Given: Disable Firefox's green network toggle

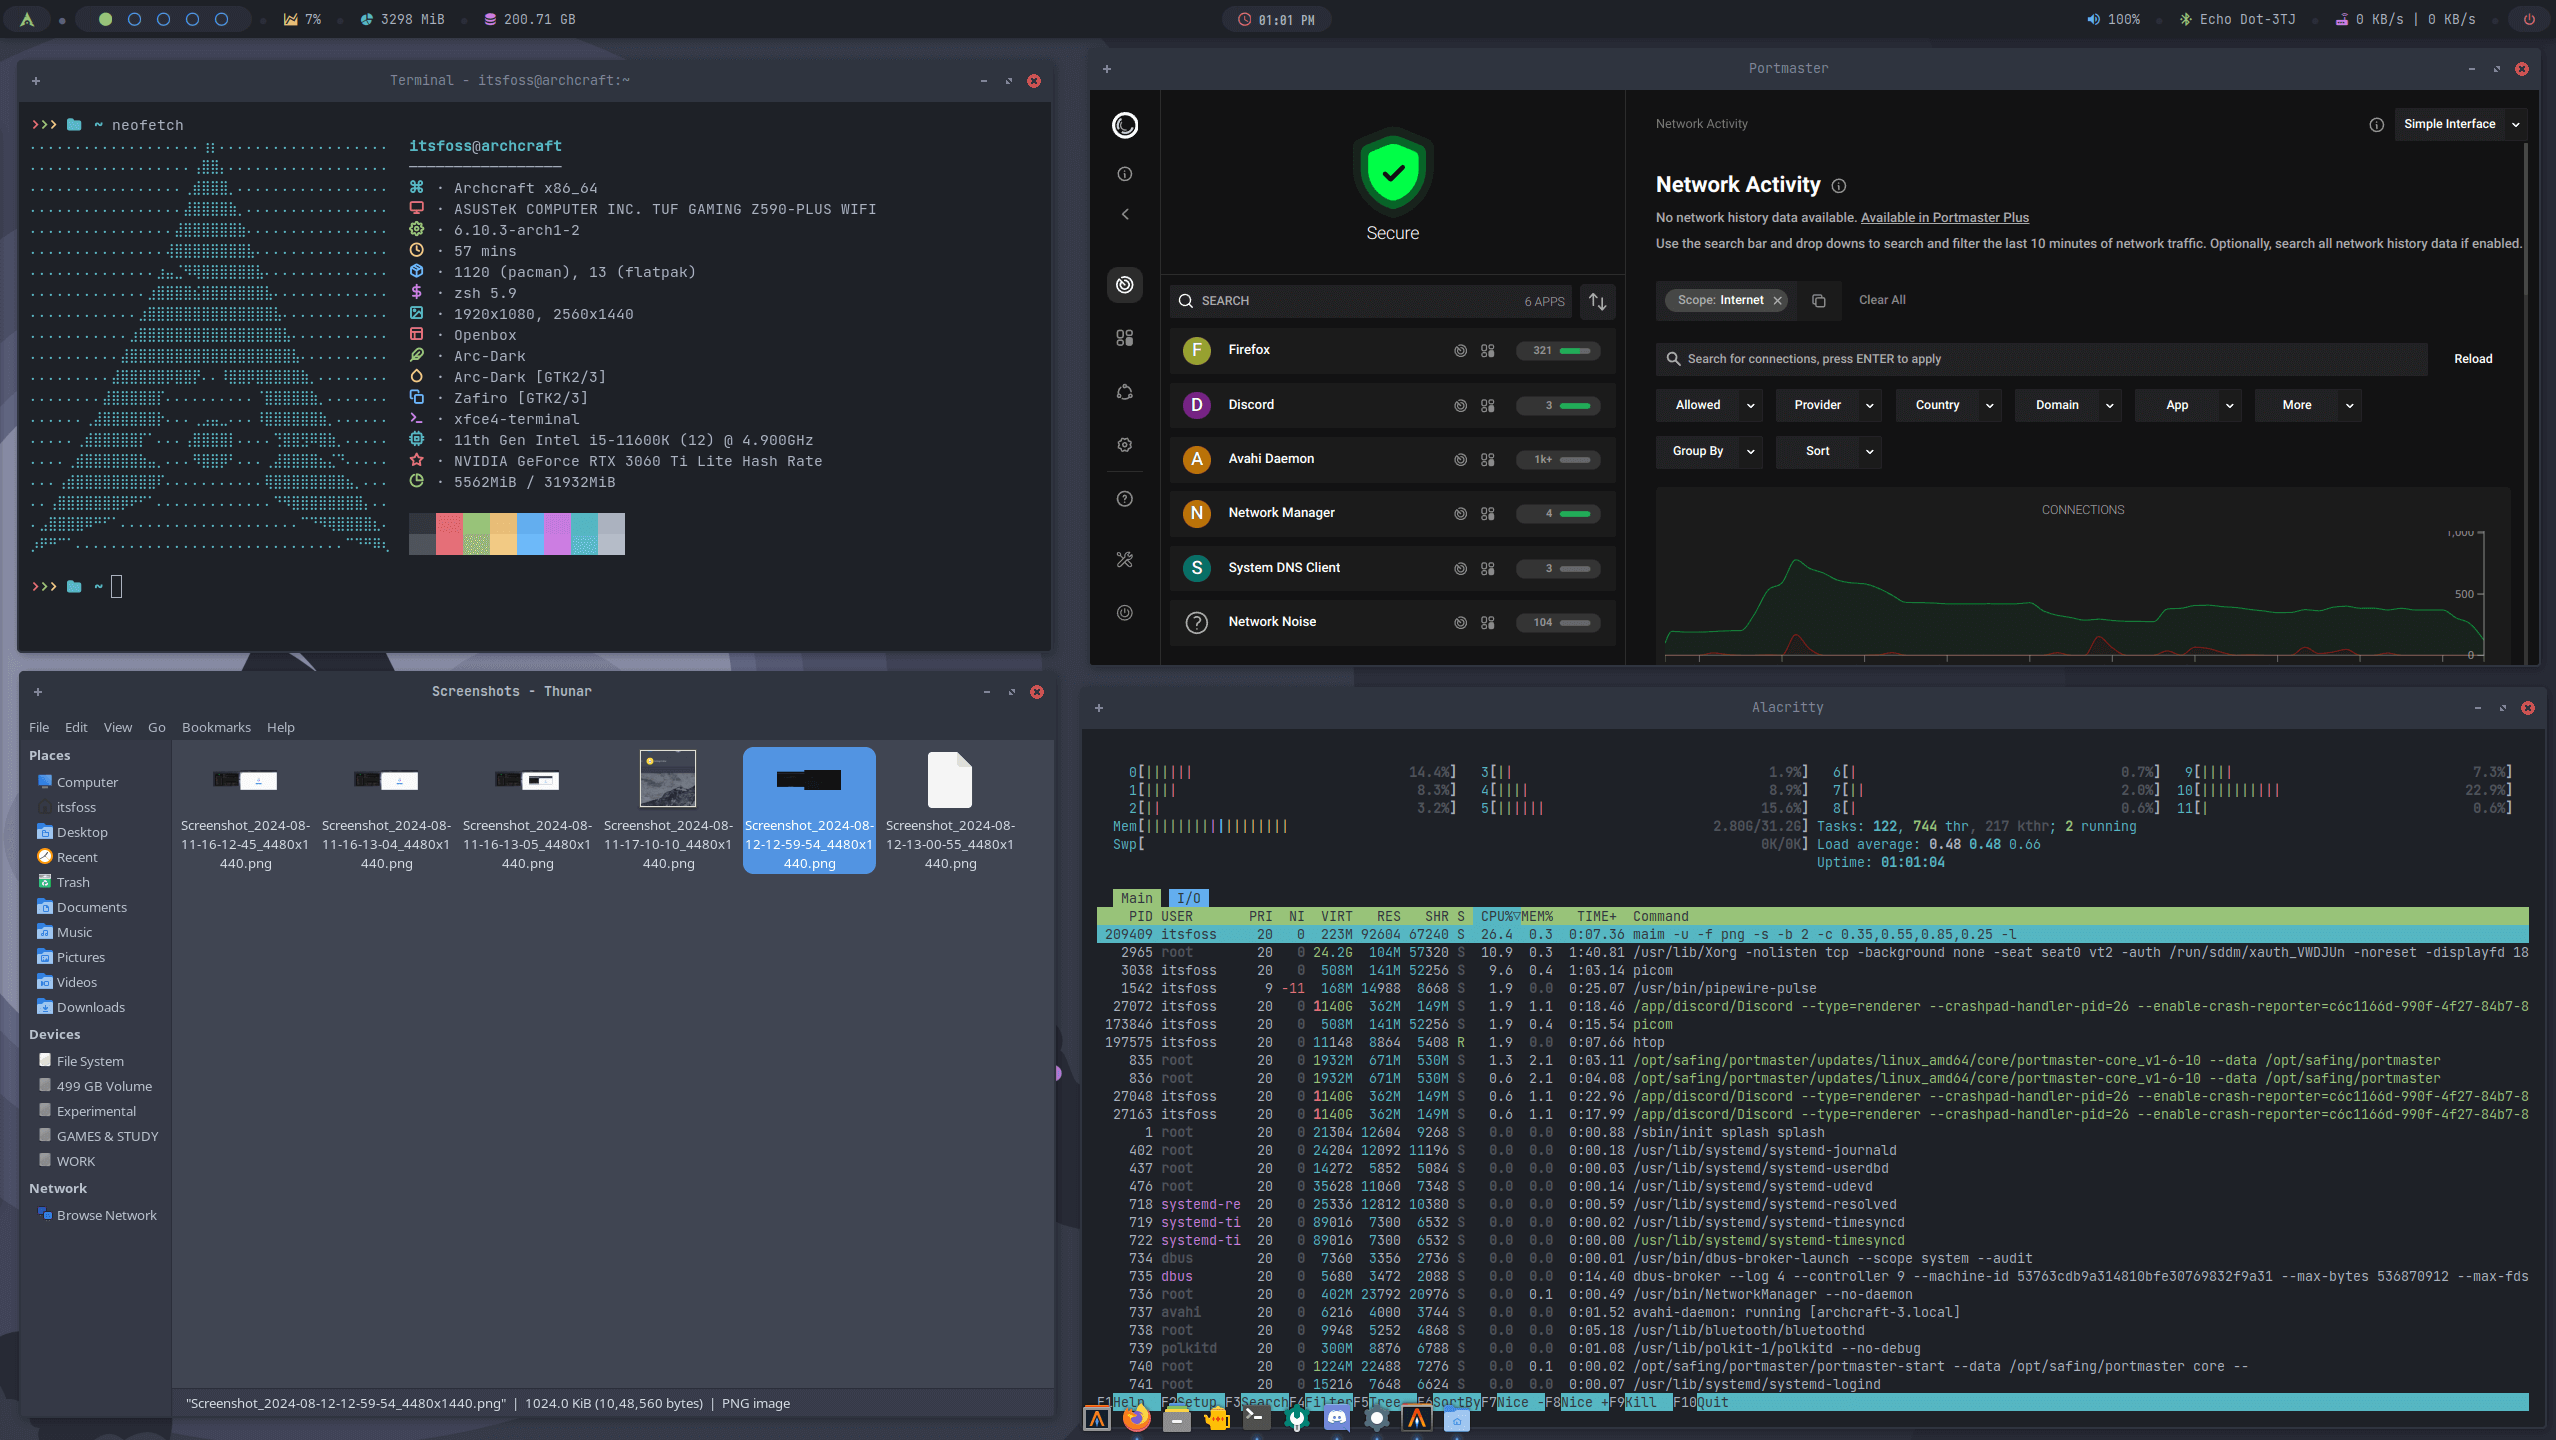Looking at the screenshot, I should [x=1570, y=351].
